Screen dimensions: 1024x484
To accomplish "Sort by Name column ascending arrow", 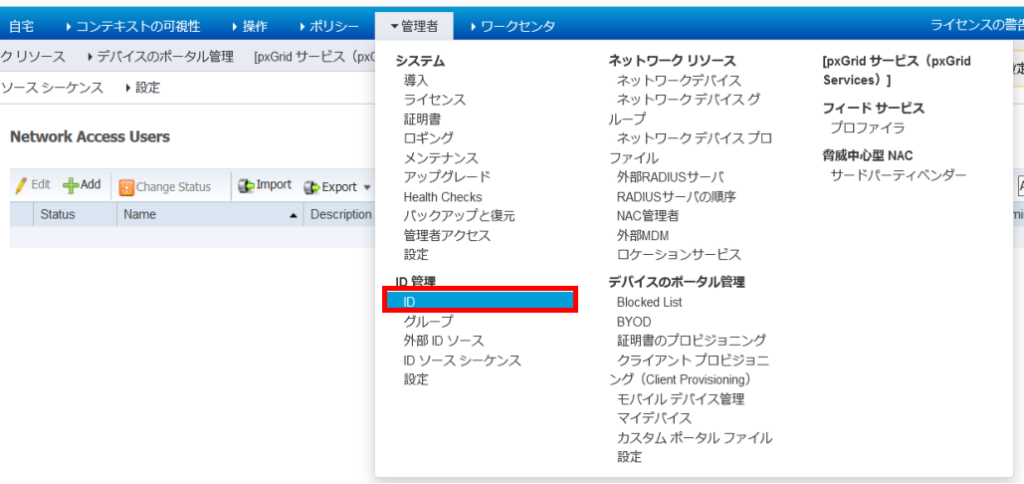I will [293, 215].
